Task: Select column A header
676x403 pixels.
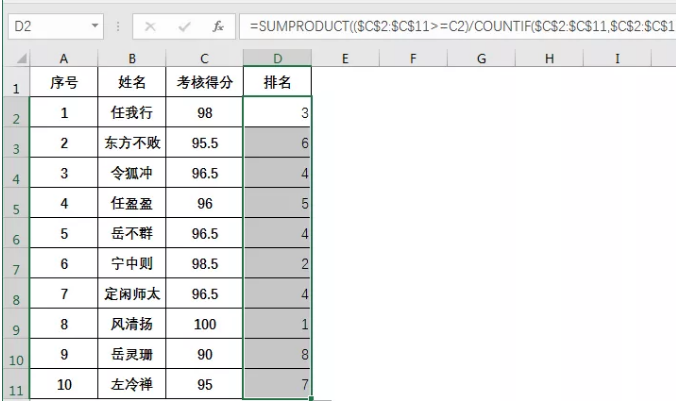Action: pos(64,59)
